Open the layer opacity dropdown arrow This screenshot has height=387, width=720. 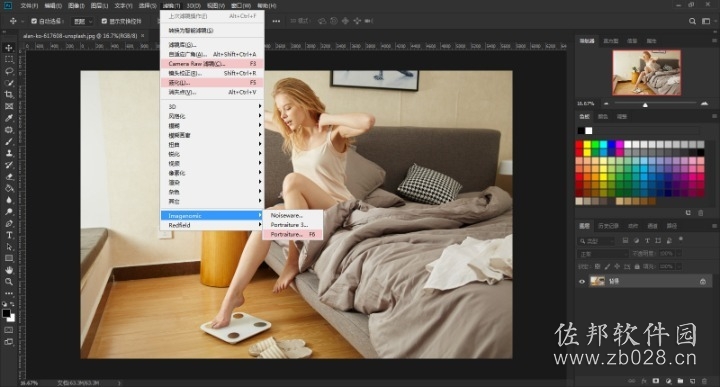[x=678, y=253]
